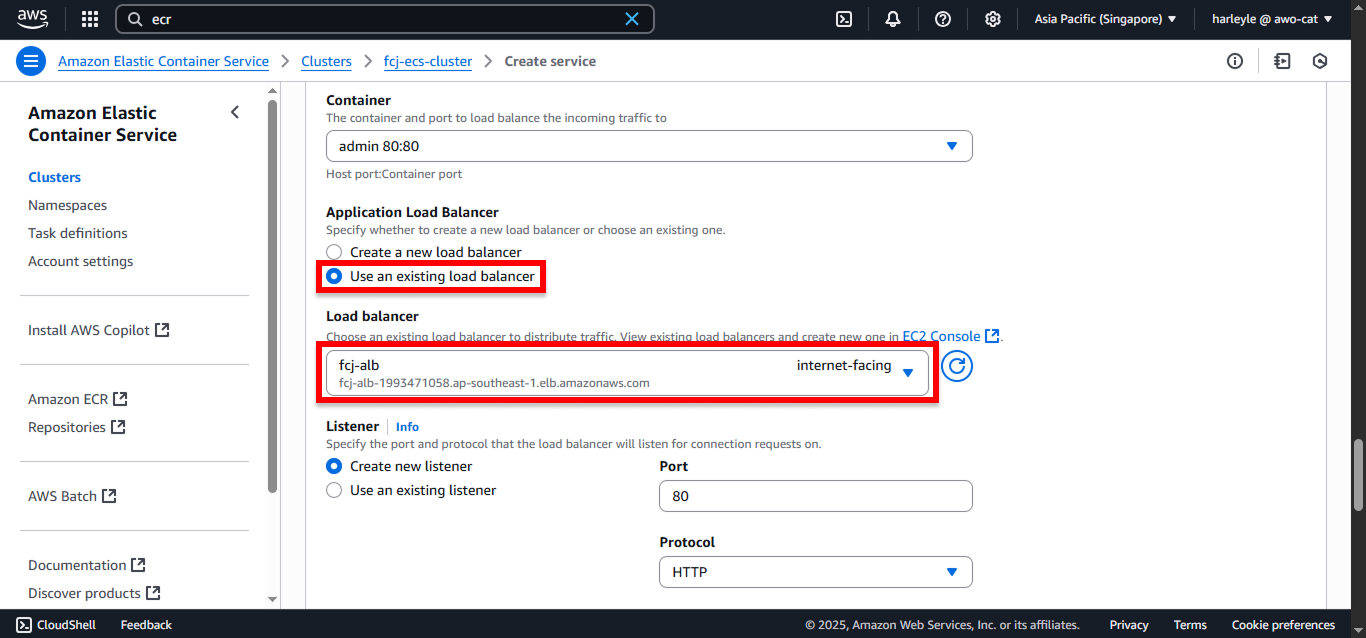1366x638 pixels.
Task: Open the info panel icon
Action: 1235,61
